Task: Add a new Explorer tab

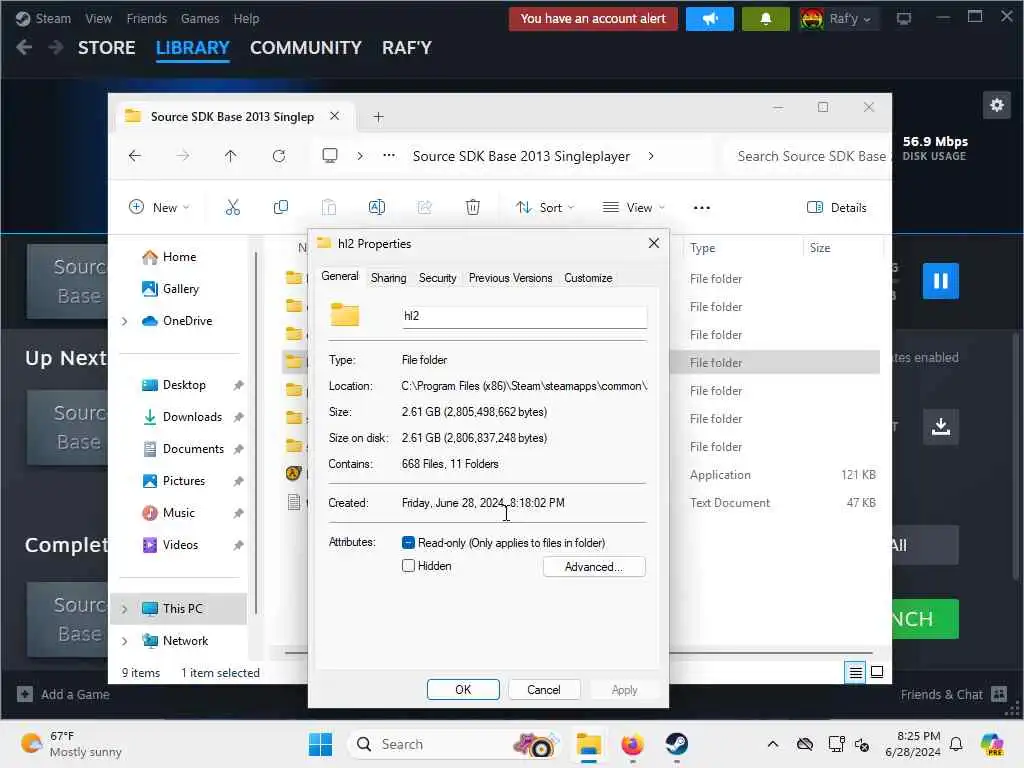Action: click(x=378, y=117)
